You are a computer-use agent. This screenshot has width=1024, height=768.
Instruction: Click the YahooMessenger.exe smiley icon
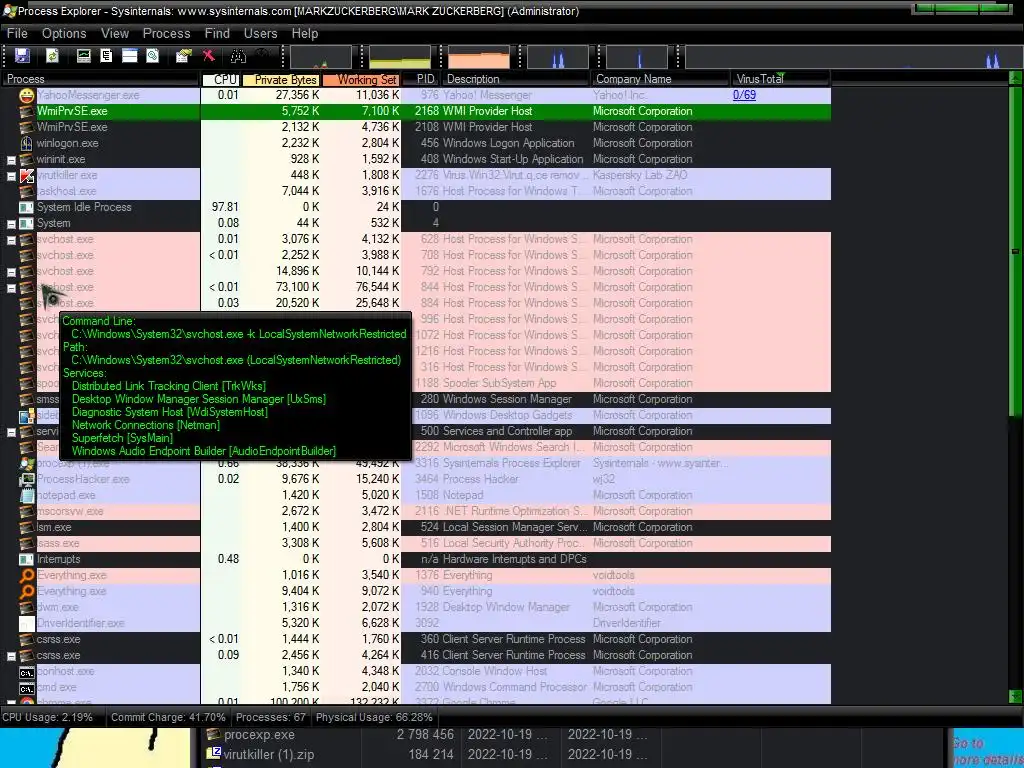[x=27, y=95]
